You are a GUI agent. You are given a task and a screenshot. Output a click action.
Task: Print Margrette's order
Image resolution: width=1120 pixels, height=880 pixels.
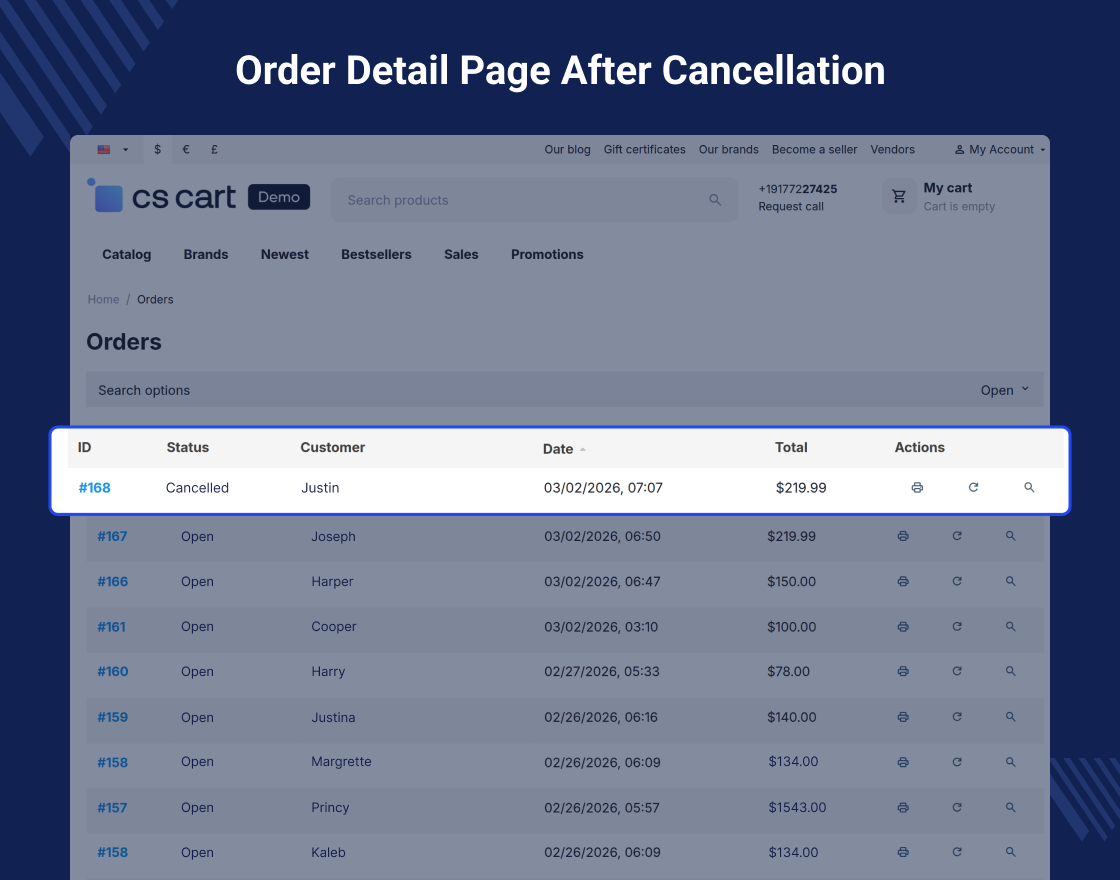coord(903,762)
